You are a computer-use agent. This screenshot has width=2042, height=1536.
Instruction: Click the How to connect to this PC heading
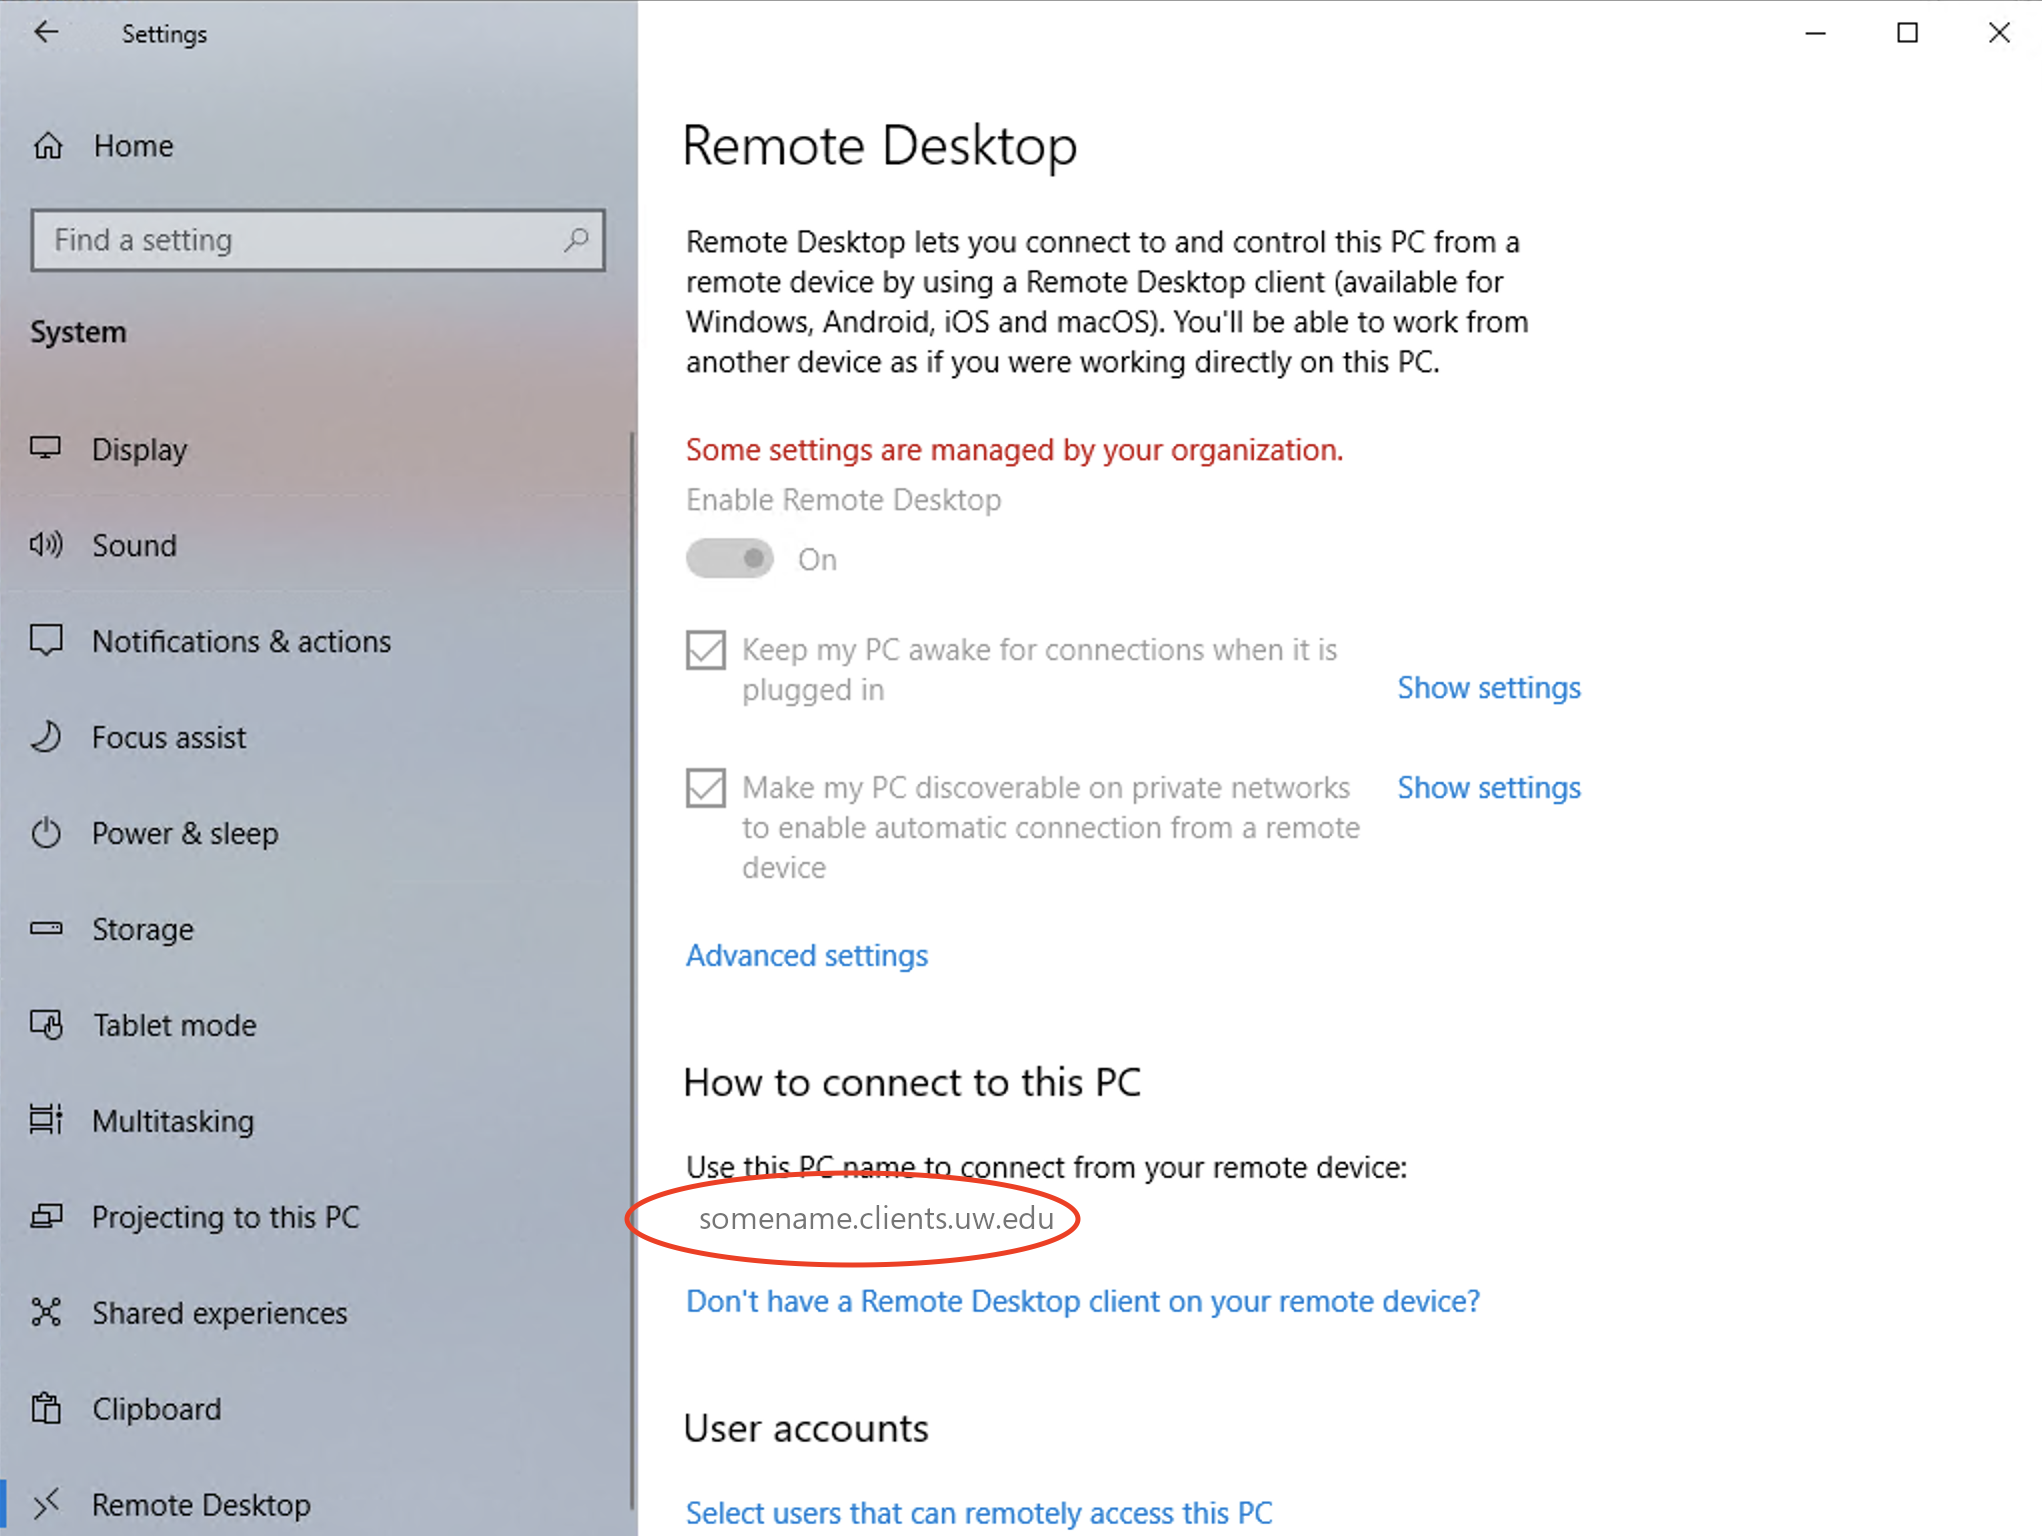point(912,1082)
